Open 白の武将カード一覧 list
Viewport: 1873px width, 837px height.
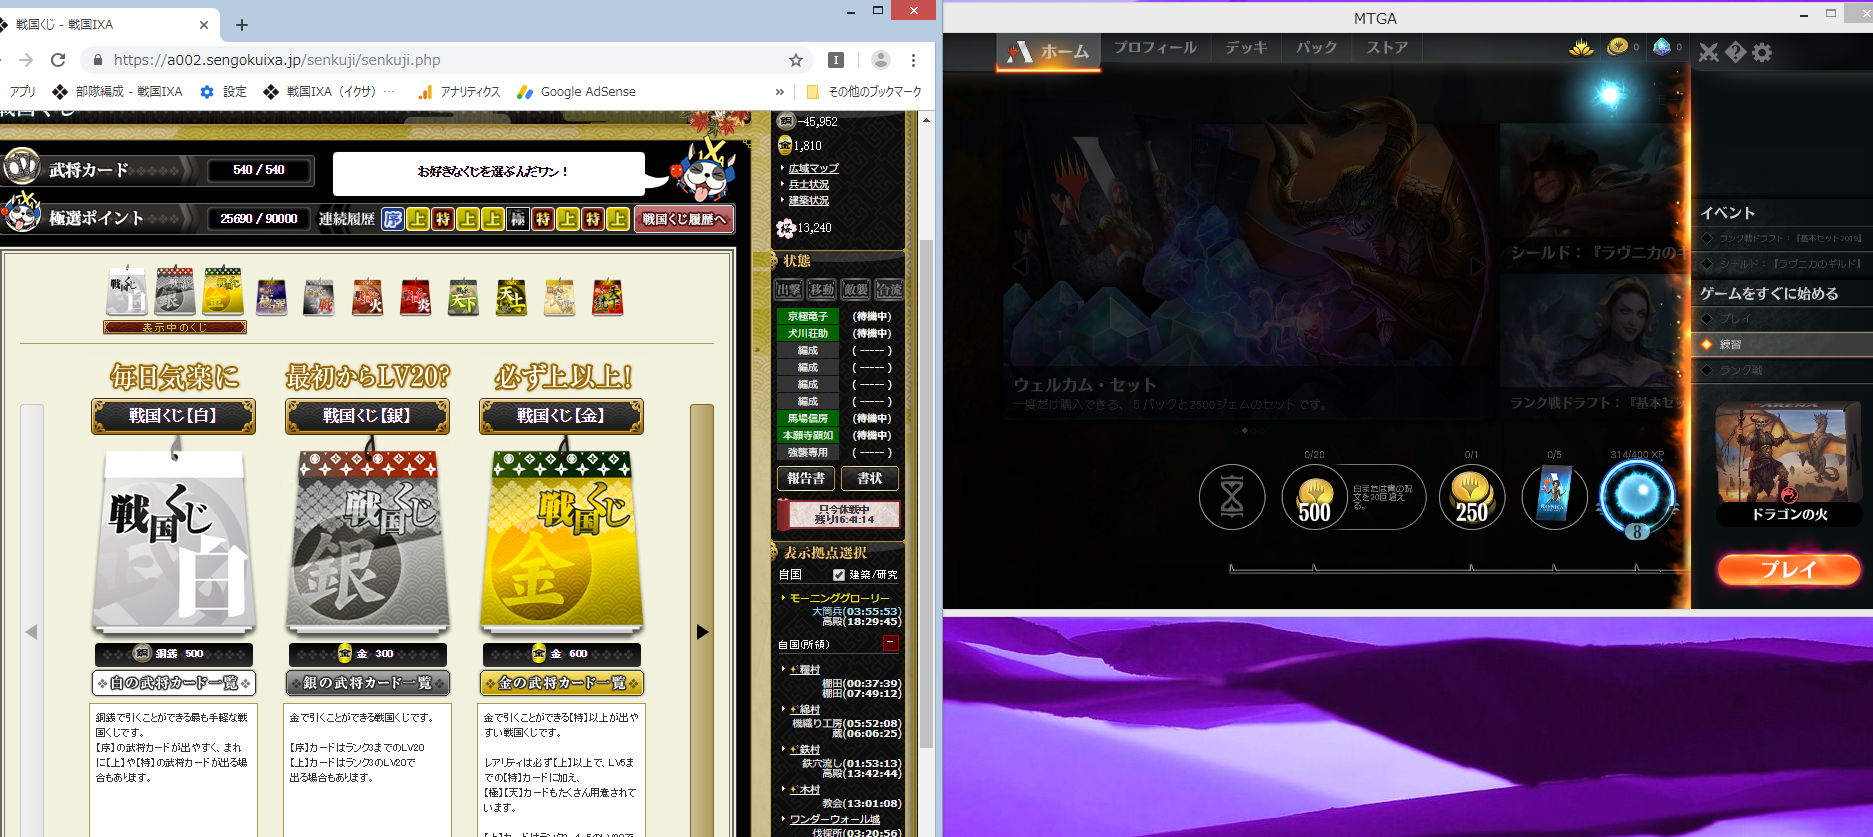tap(174, 683)
